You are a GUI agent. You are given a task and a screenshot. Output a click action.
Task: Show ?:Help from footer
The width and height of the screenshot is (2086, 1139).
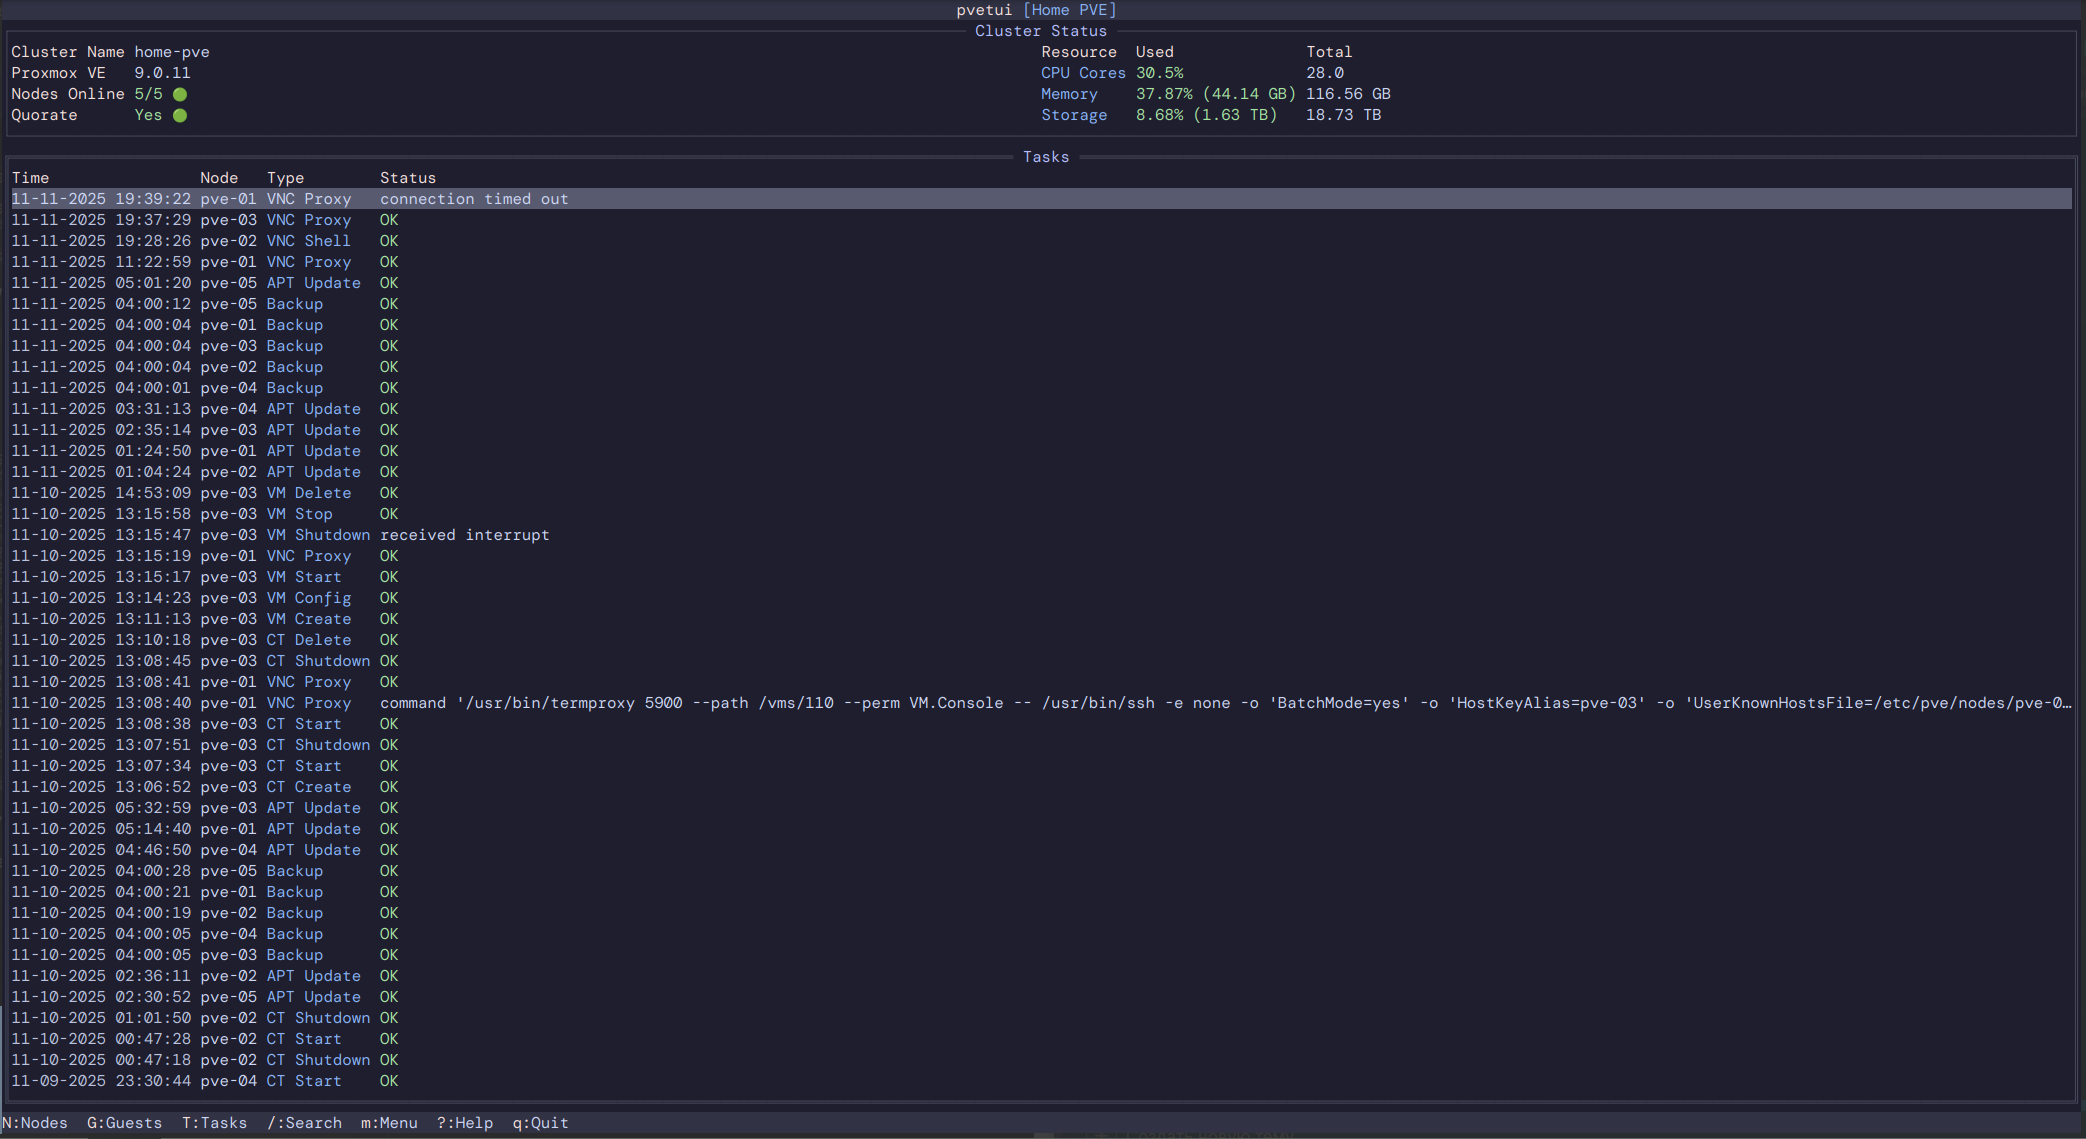(x=465, y=1123)
